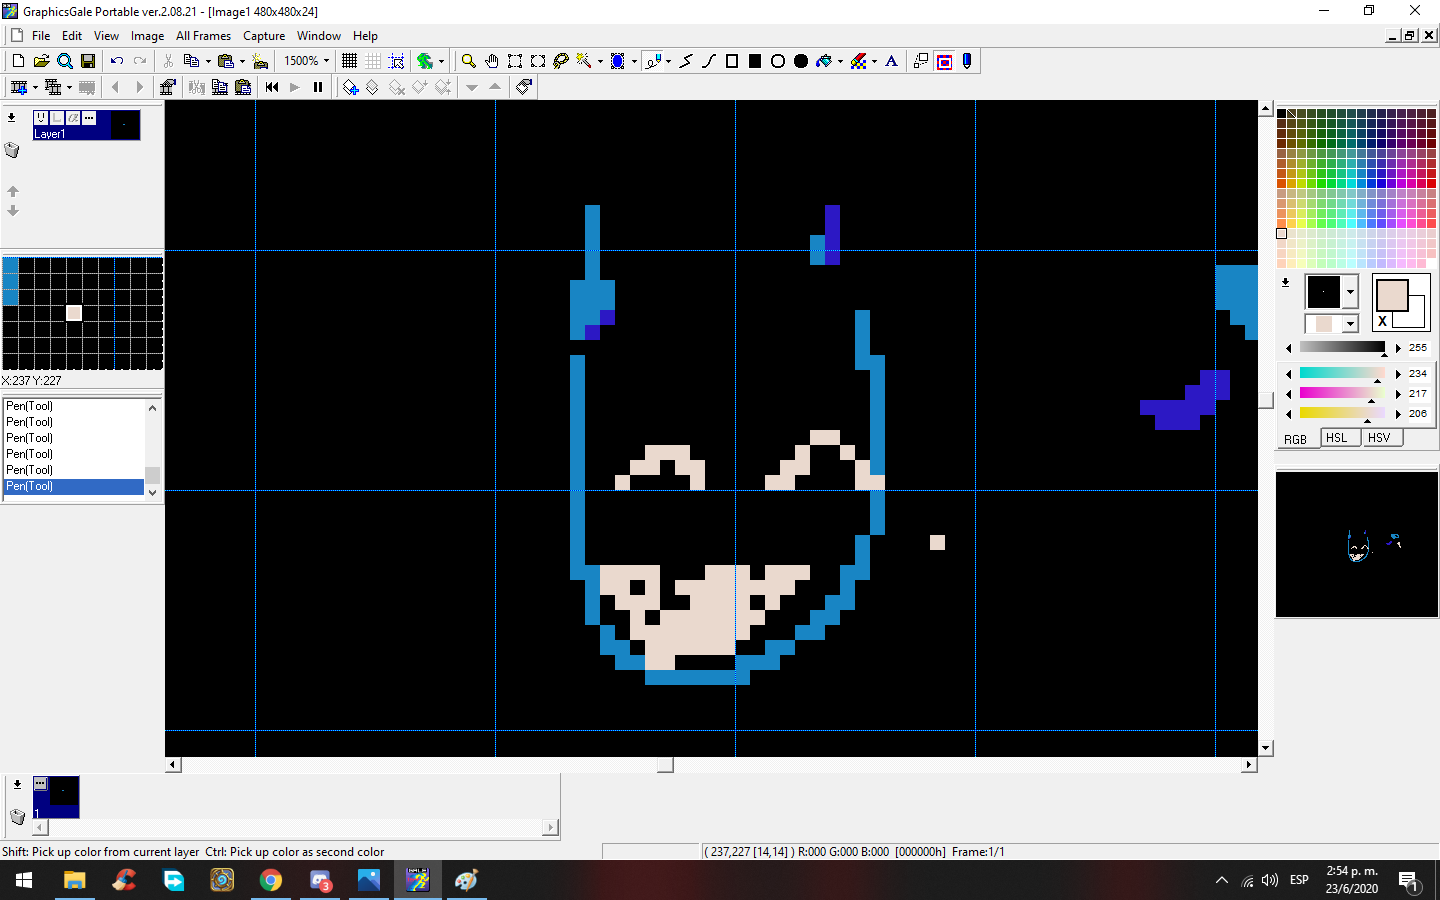
Task: Select the Text tool
Action: pyautogui.click(x=892, y=61)
